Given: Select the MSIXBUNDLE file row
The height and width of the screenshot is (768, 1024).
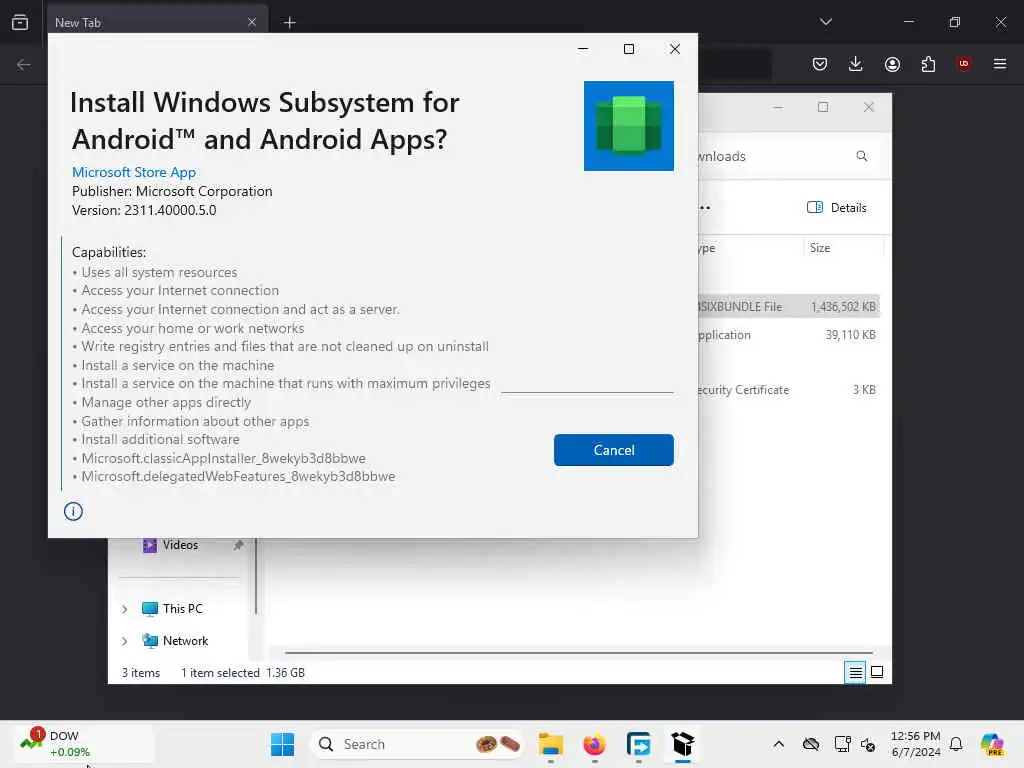Looking at the screenshot, I should [789, 307].
